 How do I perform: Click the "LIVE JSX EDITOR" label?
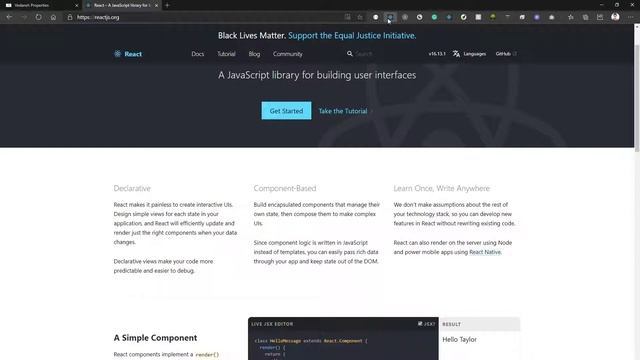click(x=272, y=324)
